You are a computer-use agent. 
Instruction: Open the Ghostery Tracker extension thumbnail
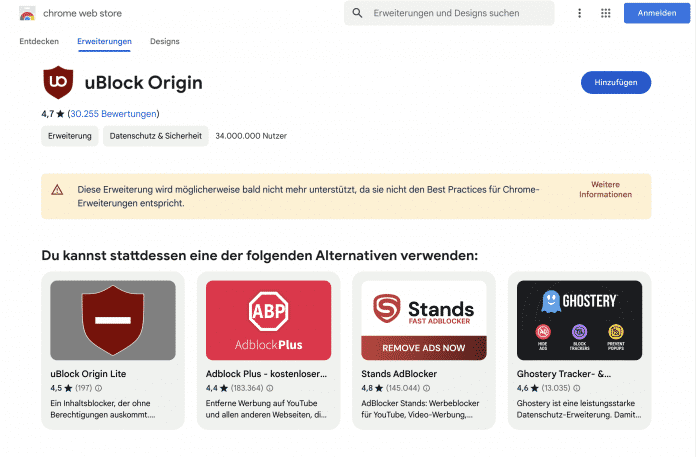click(x=579, y=320)
